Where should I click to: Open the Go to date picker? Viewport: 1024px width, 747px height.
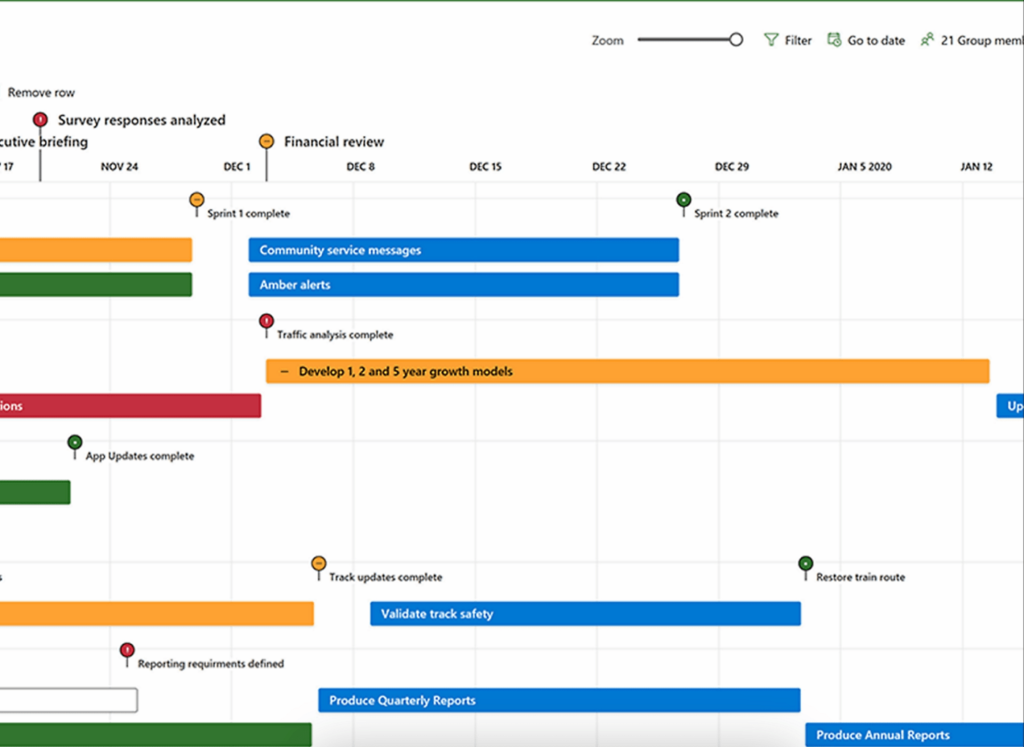[866, 40]
